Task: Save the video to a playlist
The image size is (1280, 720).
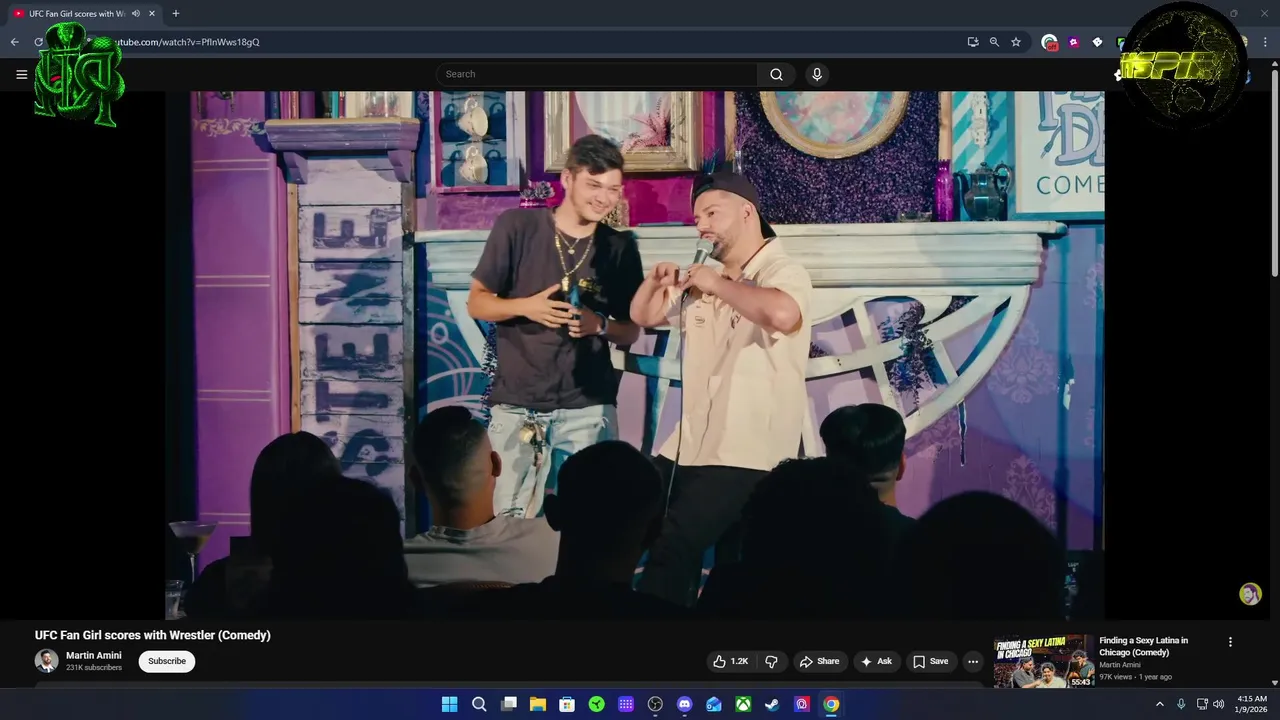Action: [930, 661]
